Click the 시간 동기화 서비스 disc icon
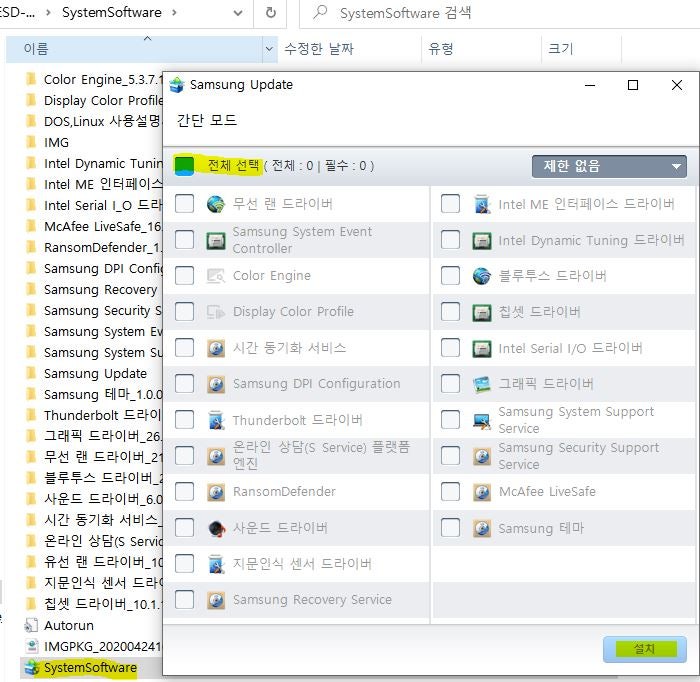This screenshot has width=700, height=682. [x=216, y=348]
